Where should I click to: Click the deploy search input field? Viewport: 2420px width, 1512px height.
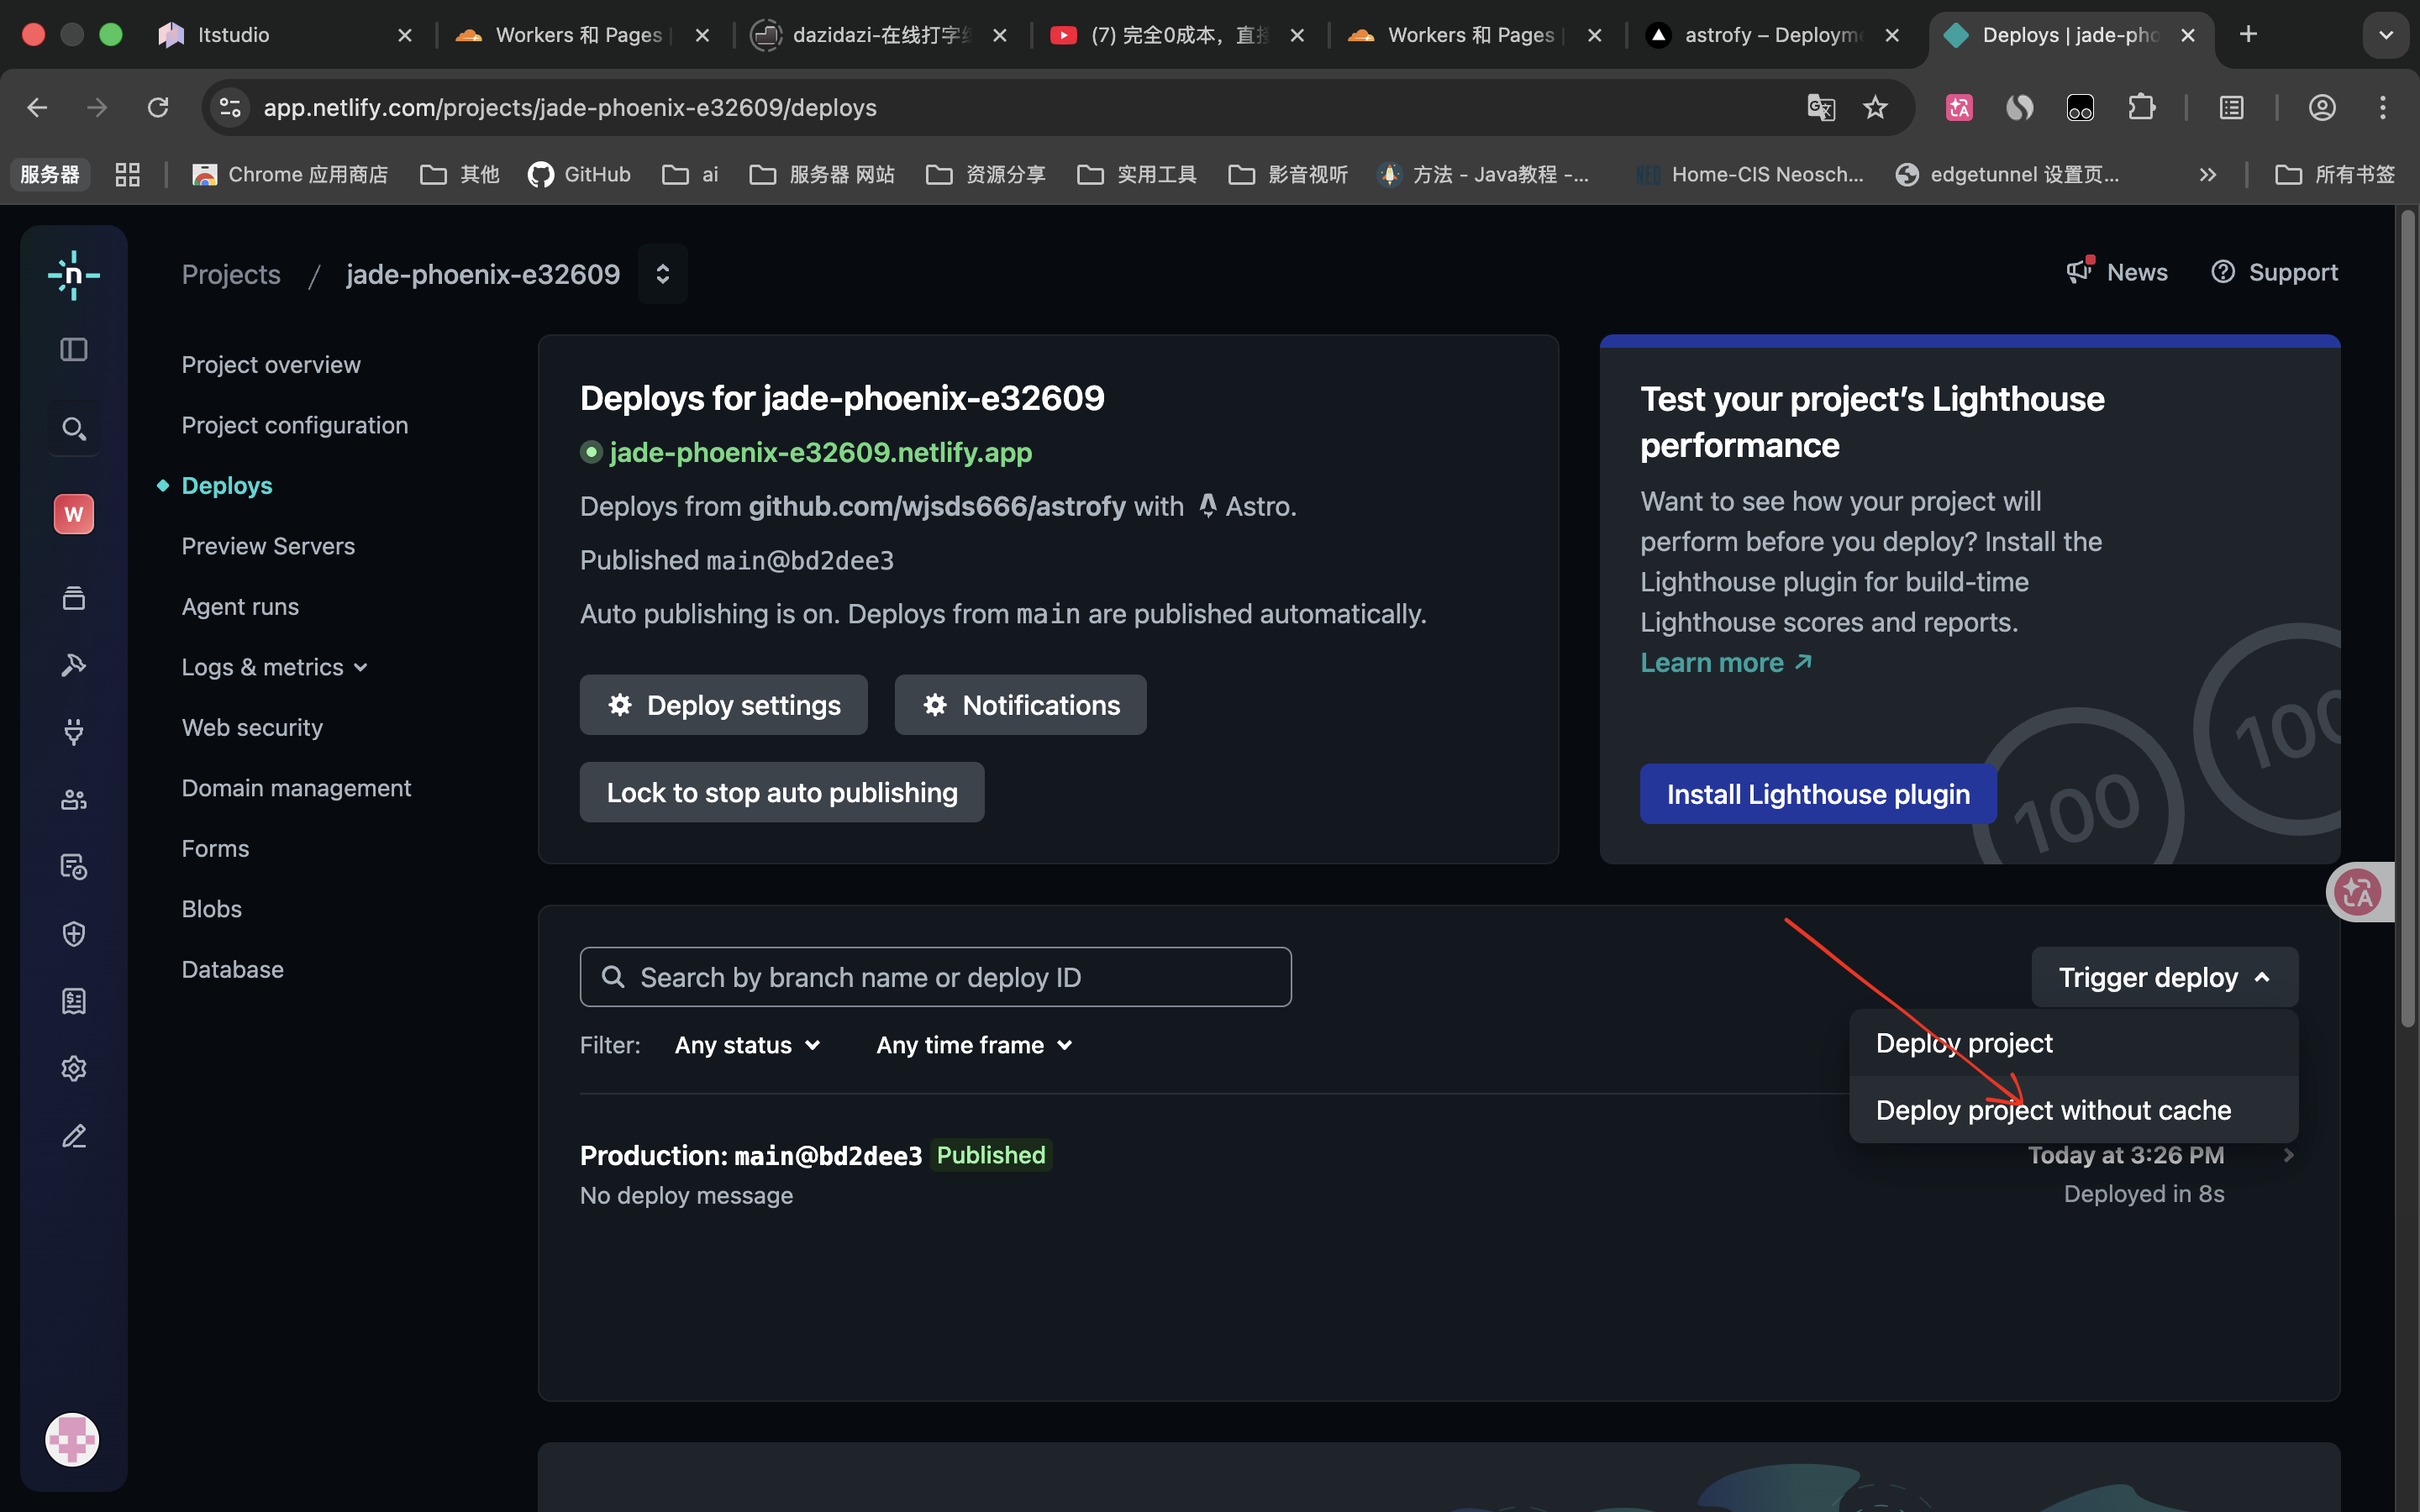click(935, 977)
